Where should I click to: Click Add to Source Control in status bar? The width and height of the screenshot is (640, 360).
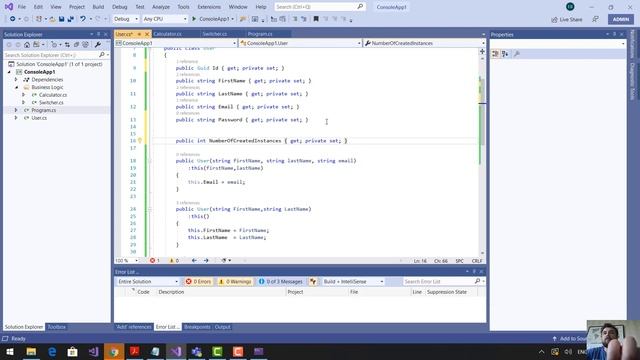click(569, 338)
